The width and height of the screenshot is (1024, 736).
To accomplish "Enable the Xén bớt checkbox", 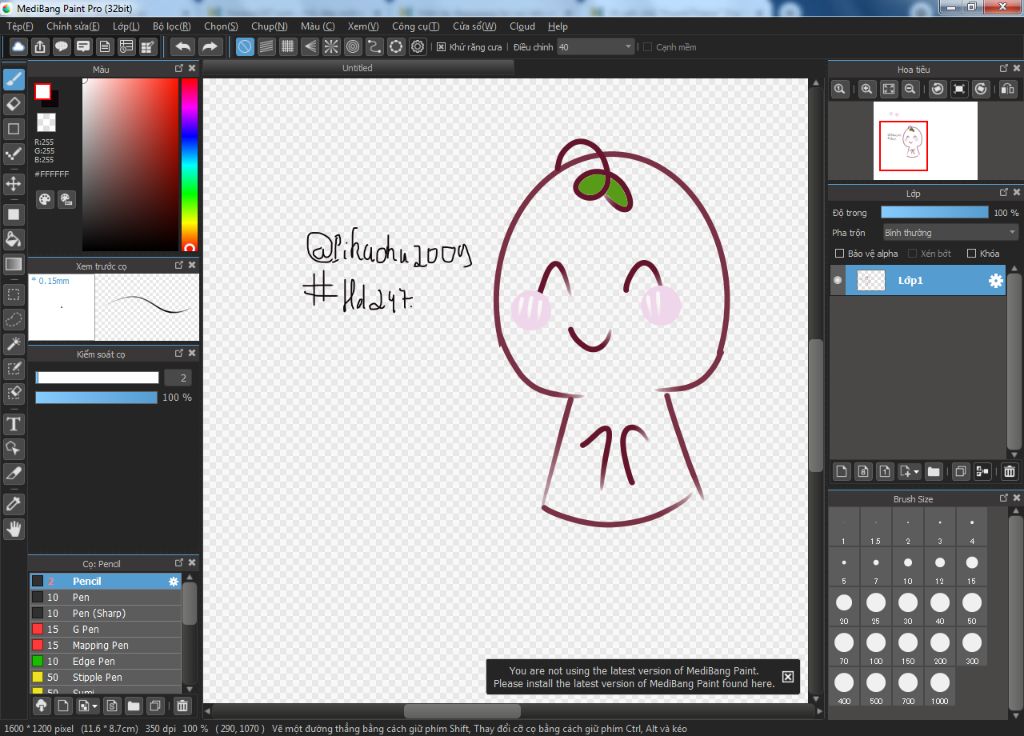I will click(913, 253).
